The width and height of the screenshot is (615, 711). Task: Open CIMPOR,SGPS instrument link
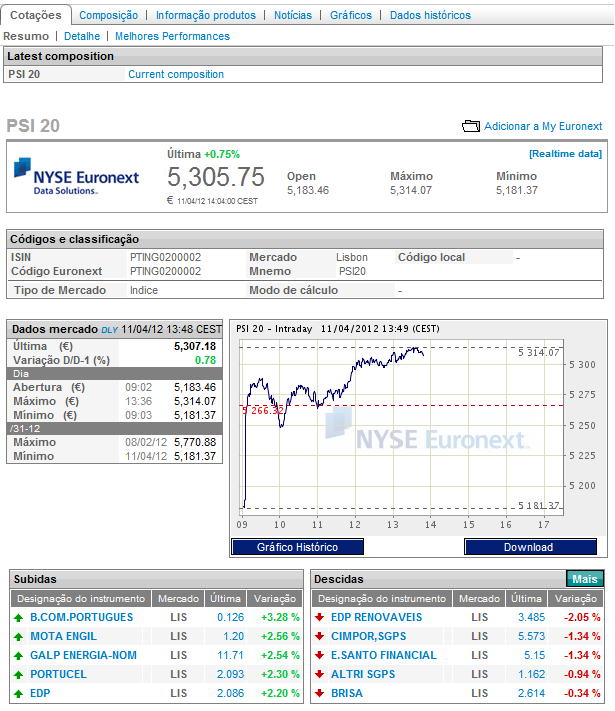tap(369, 636)
